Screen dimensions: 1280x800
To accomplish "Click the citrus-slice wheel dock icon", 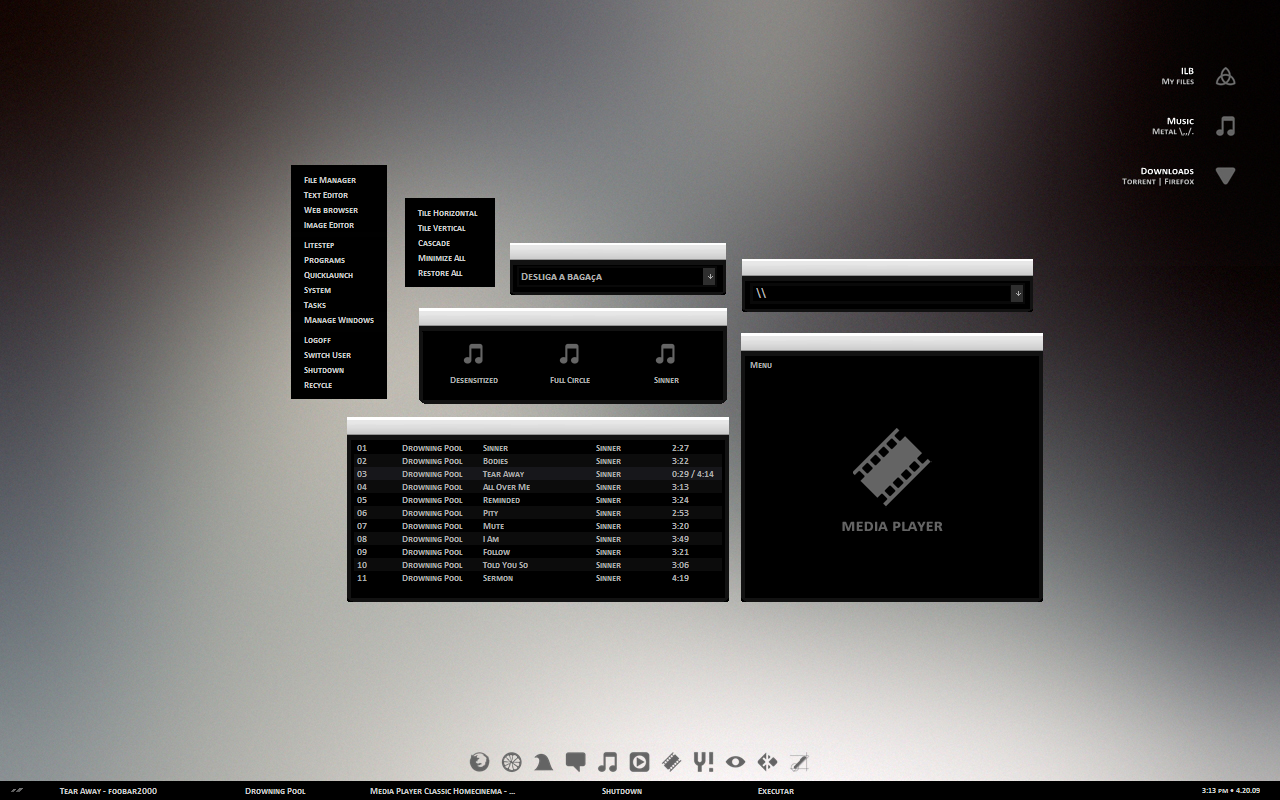I will coord(512,762).
